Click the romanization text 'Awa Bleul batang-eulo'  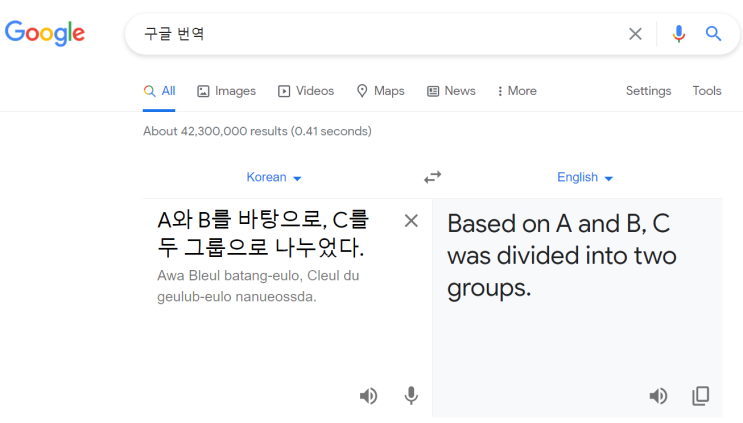[229, 276]
